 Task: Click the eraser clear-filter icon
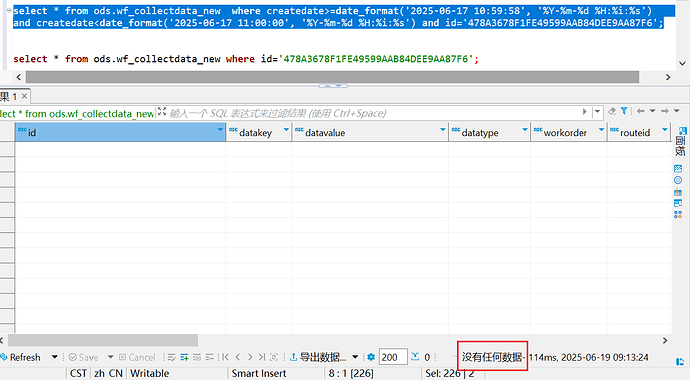[612, 111]
